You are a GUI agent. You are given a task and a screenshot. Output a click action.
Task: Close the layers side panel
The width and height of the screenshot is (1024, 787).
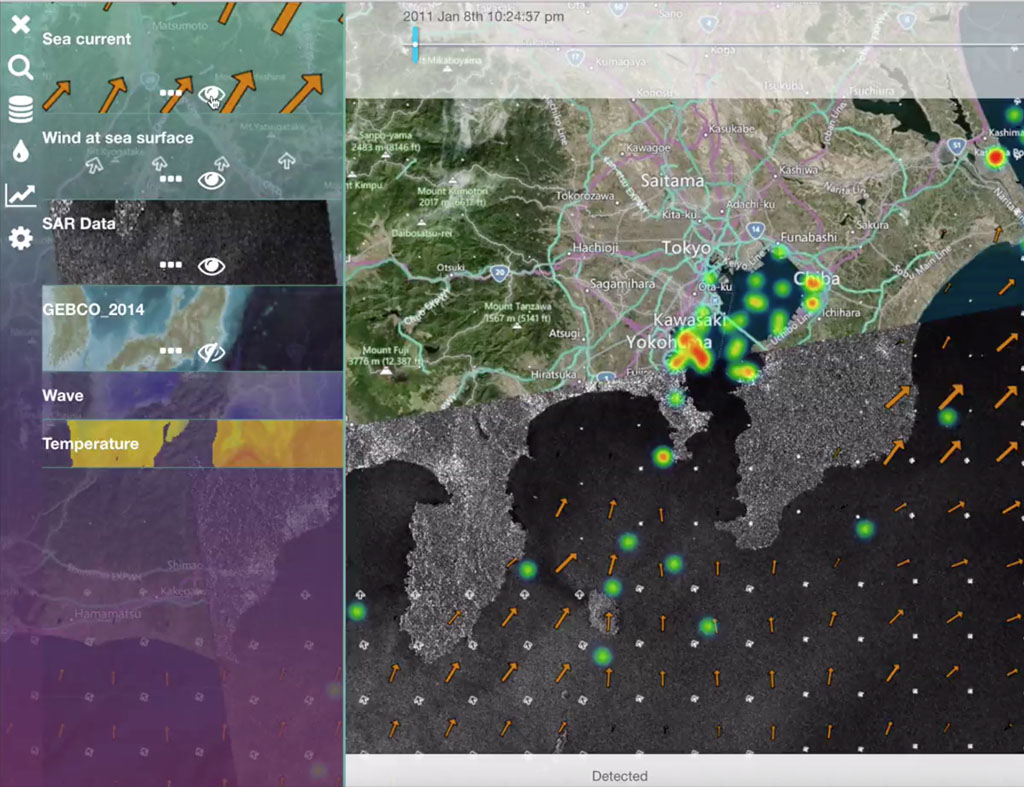click(x=20, y=24)
